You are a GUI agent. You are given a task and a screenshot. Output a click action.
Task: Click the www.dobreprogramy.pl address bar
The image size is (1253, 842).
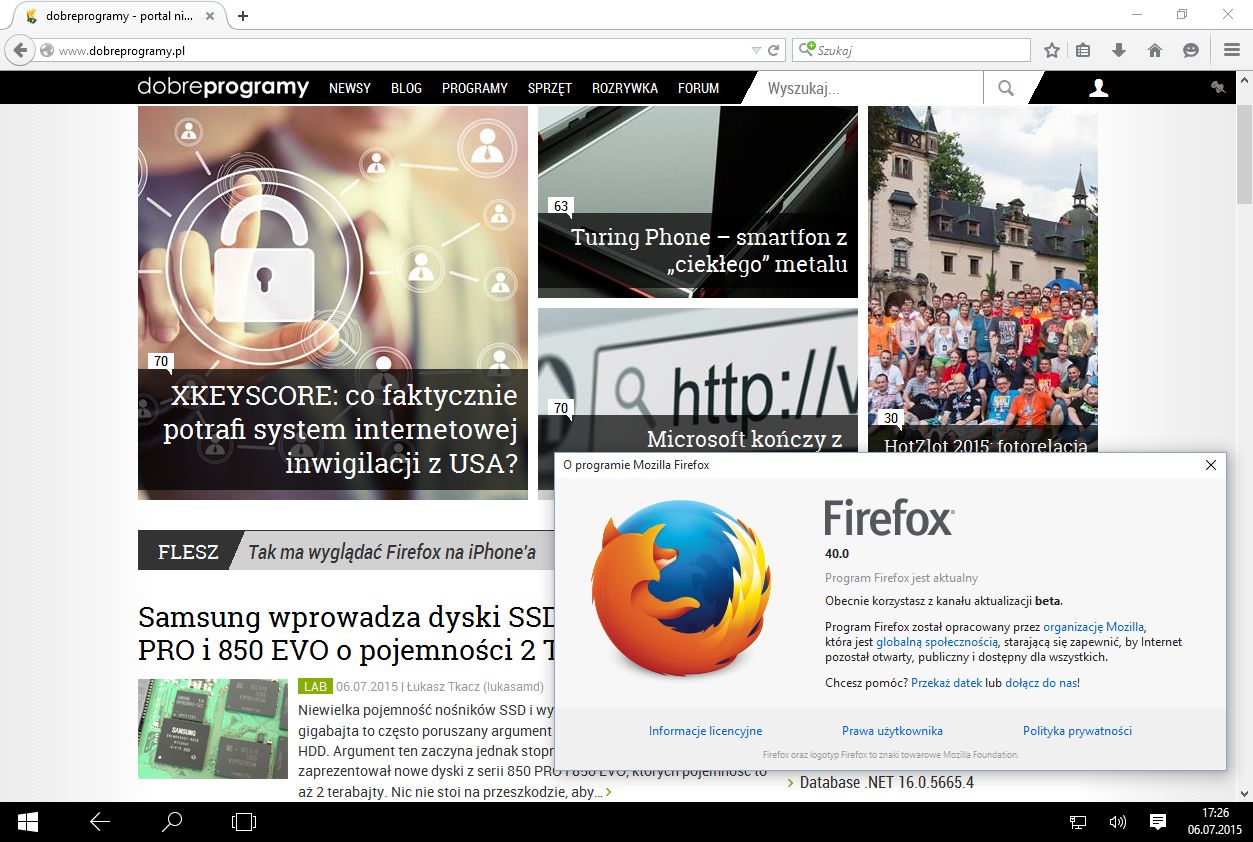(400, 50)
